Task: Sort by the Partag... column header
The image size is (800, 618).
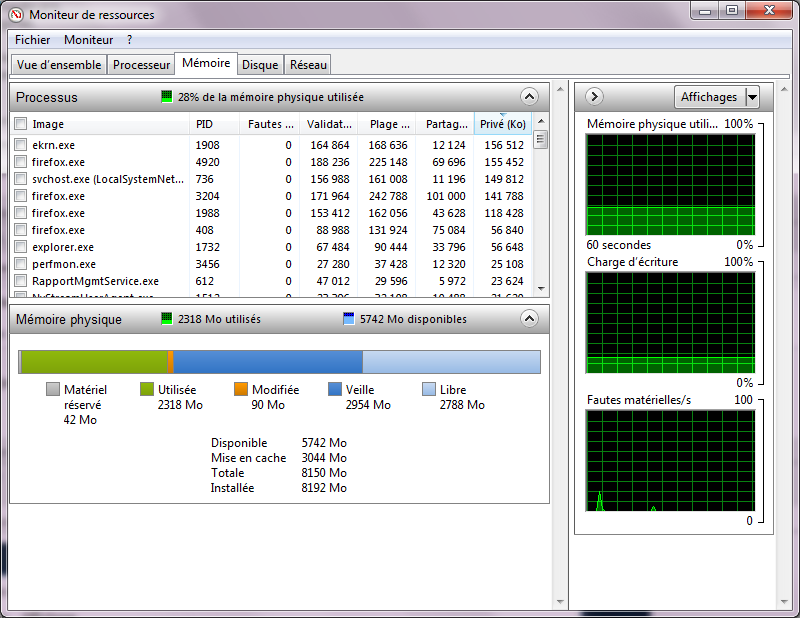Action: [x=445, y=124]
